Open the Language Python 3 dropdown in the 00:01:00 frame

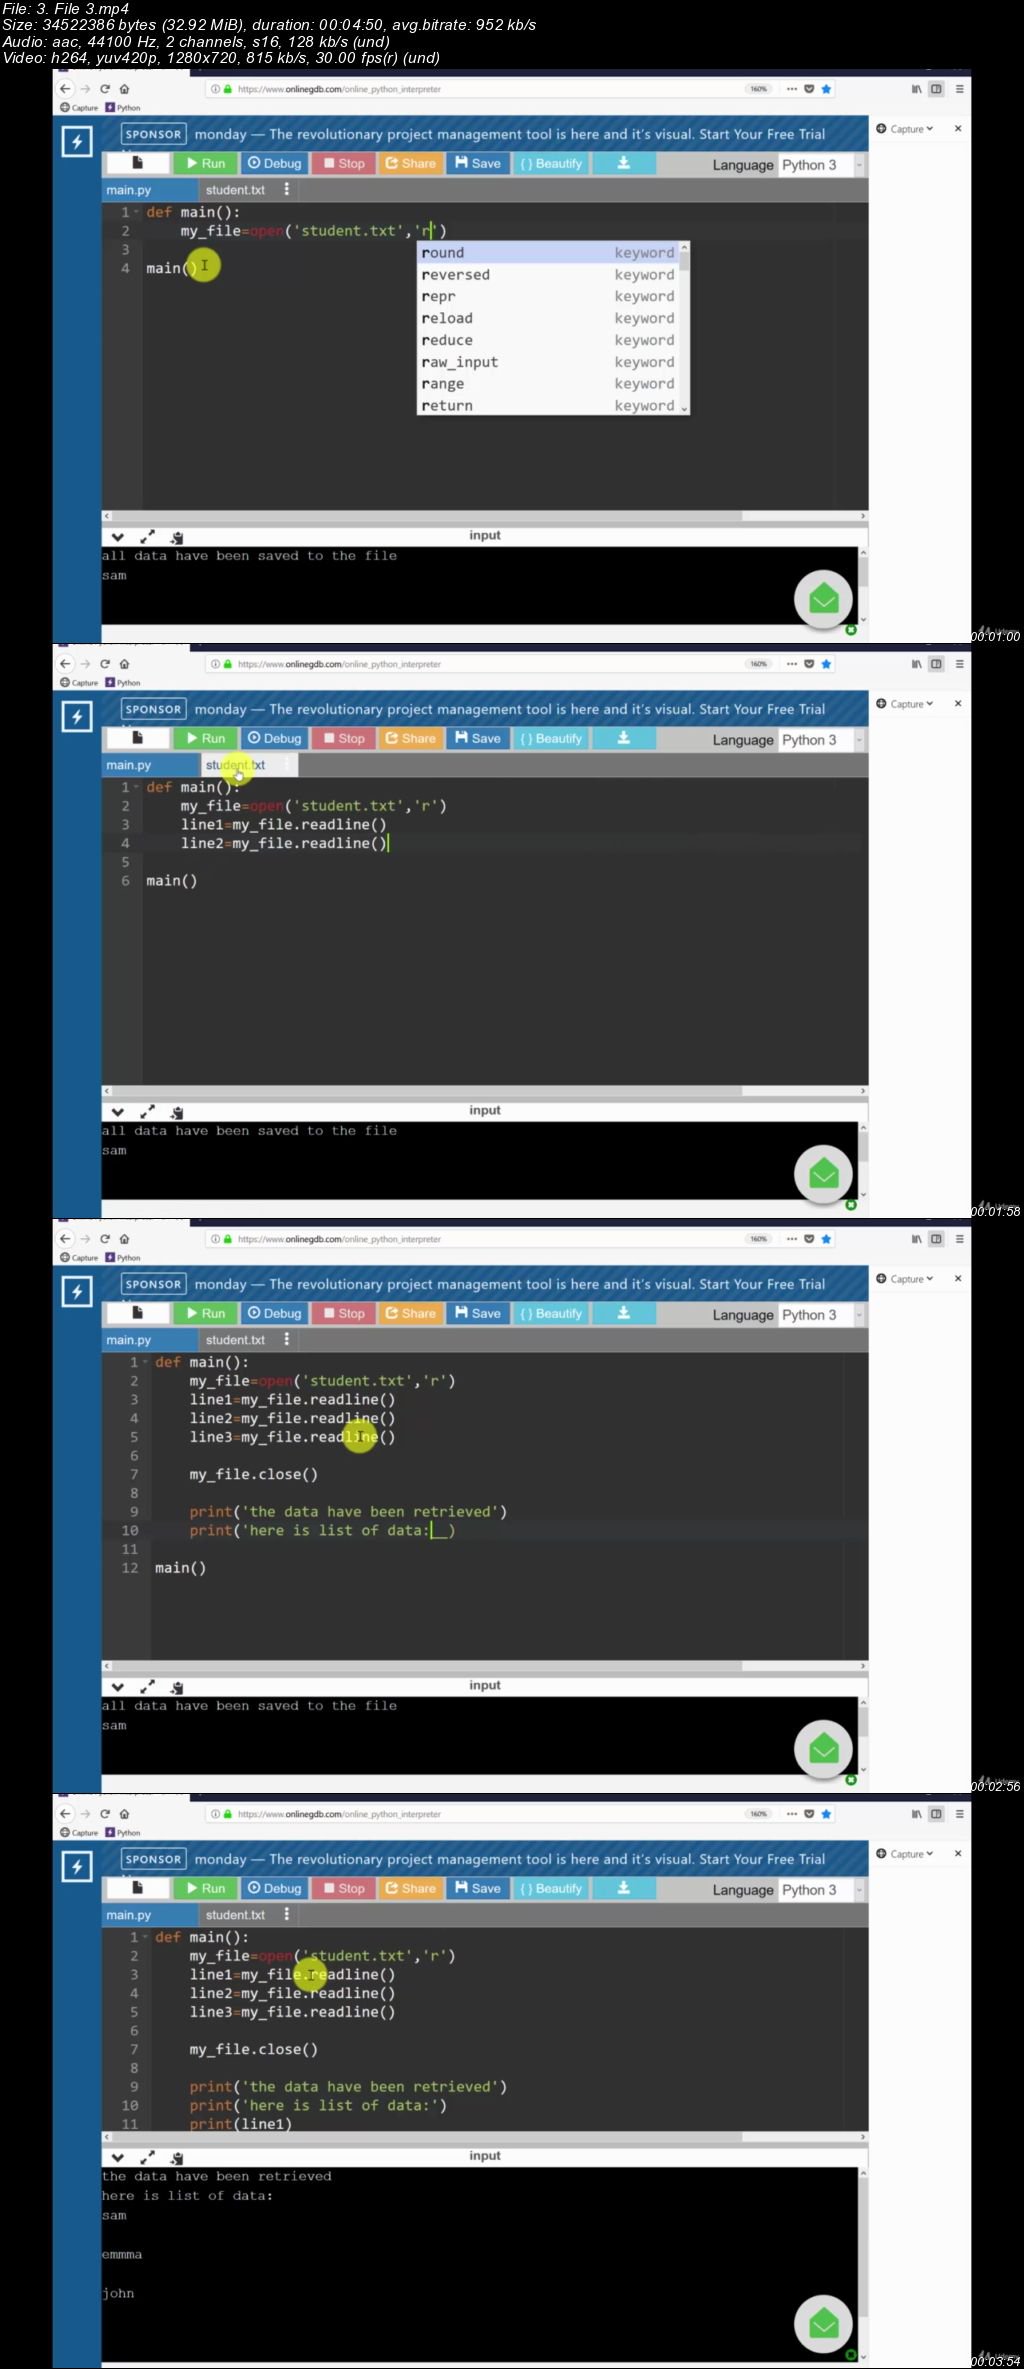coord(820,165)
